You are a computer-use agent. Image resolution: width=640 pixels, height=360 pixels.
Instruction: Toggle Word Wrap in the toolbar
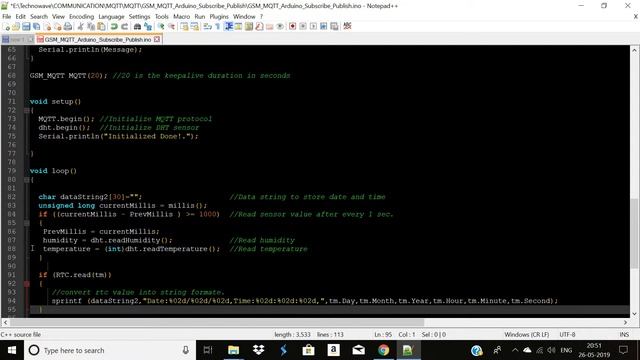(x=208, y=27)
